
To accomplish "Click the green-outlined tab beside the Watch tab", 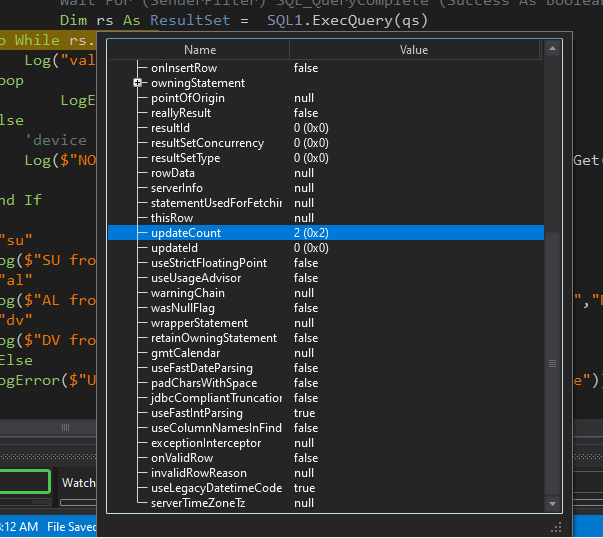I will click(x=25, y=481).
